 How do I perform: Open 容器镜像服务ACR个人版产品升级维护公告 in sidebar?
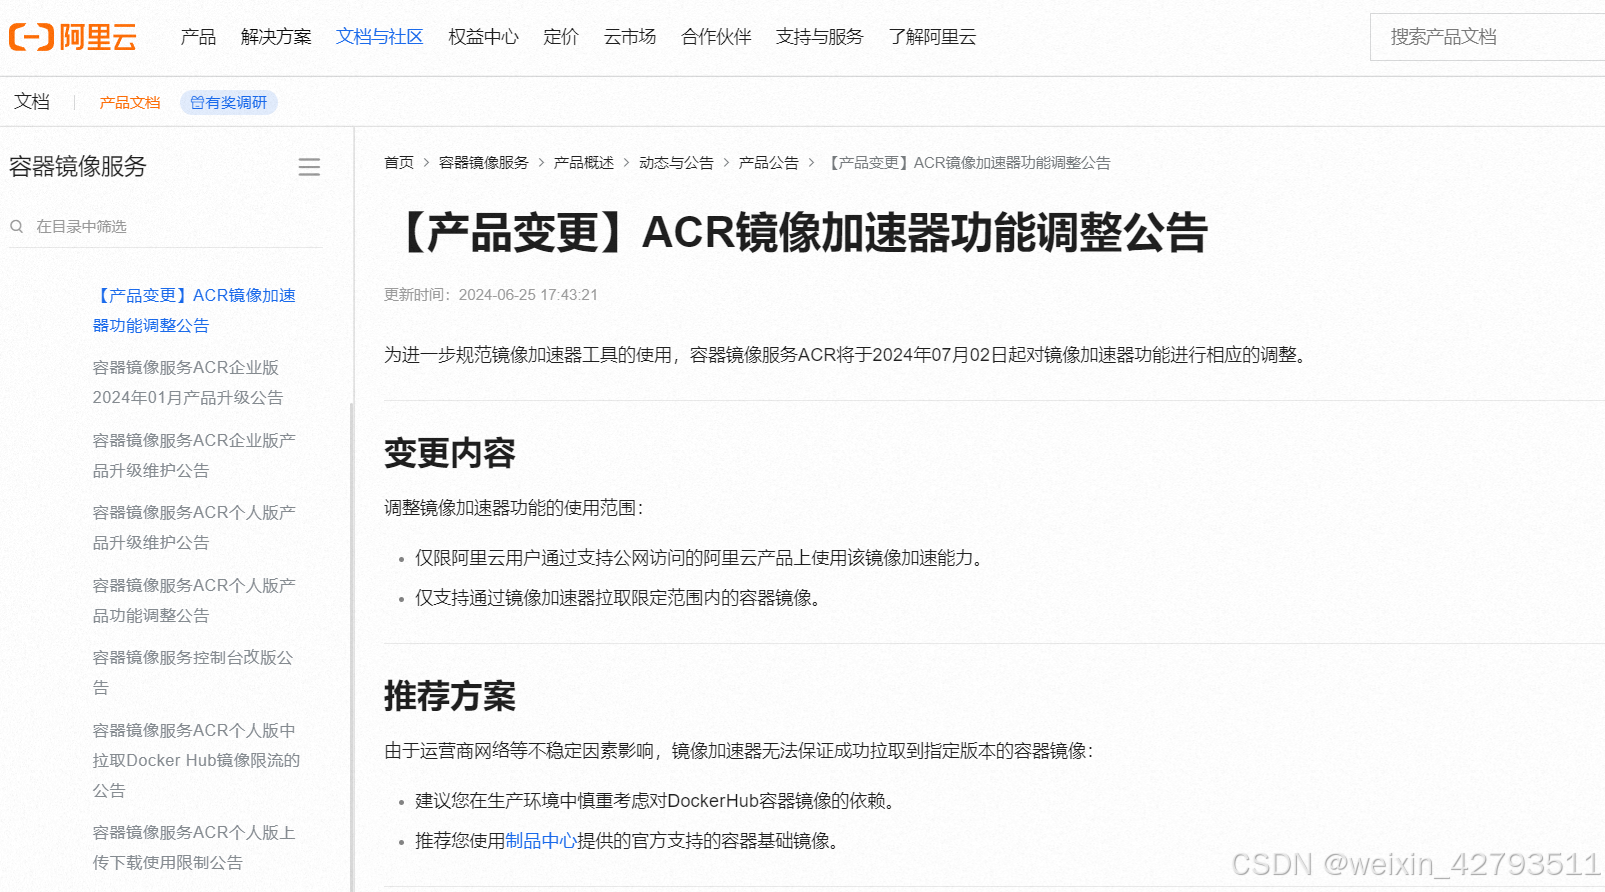194,527
